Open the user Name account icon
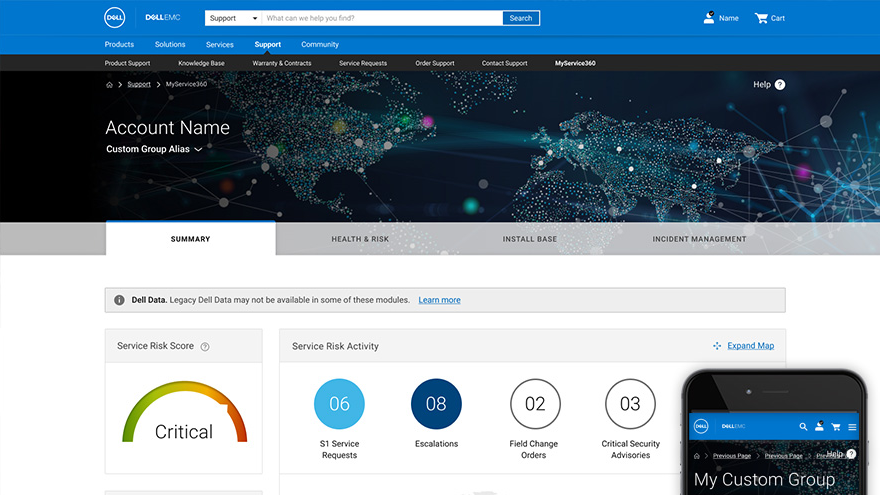The image size is (880, 495). click(x=709, y=17)
